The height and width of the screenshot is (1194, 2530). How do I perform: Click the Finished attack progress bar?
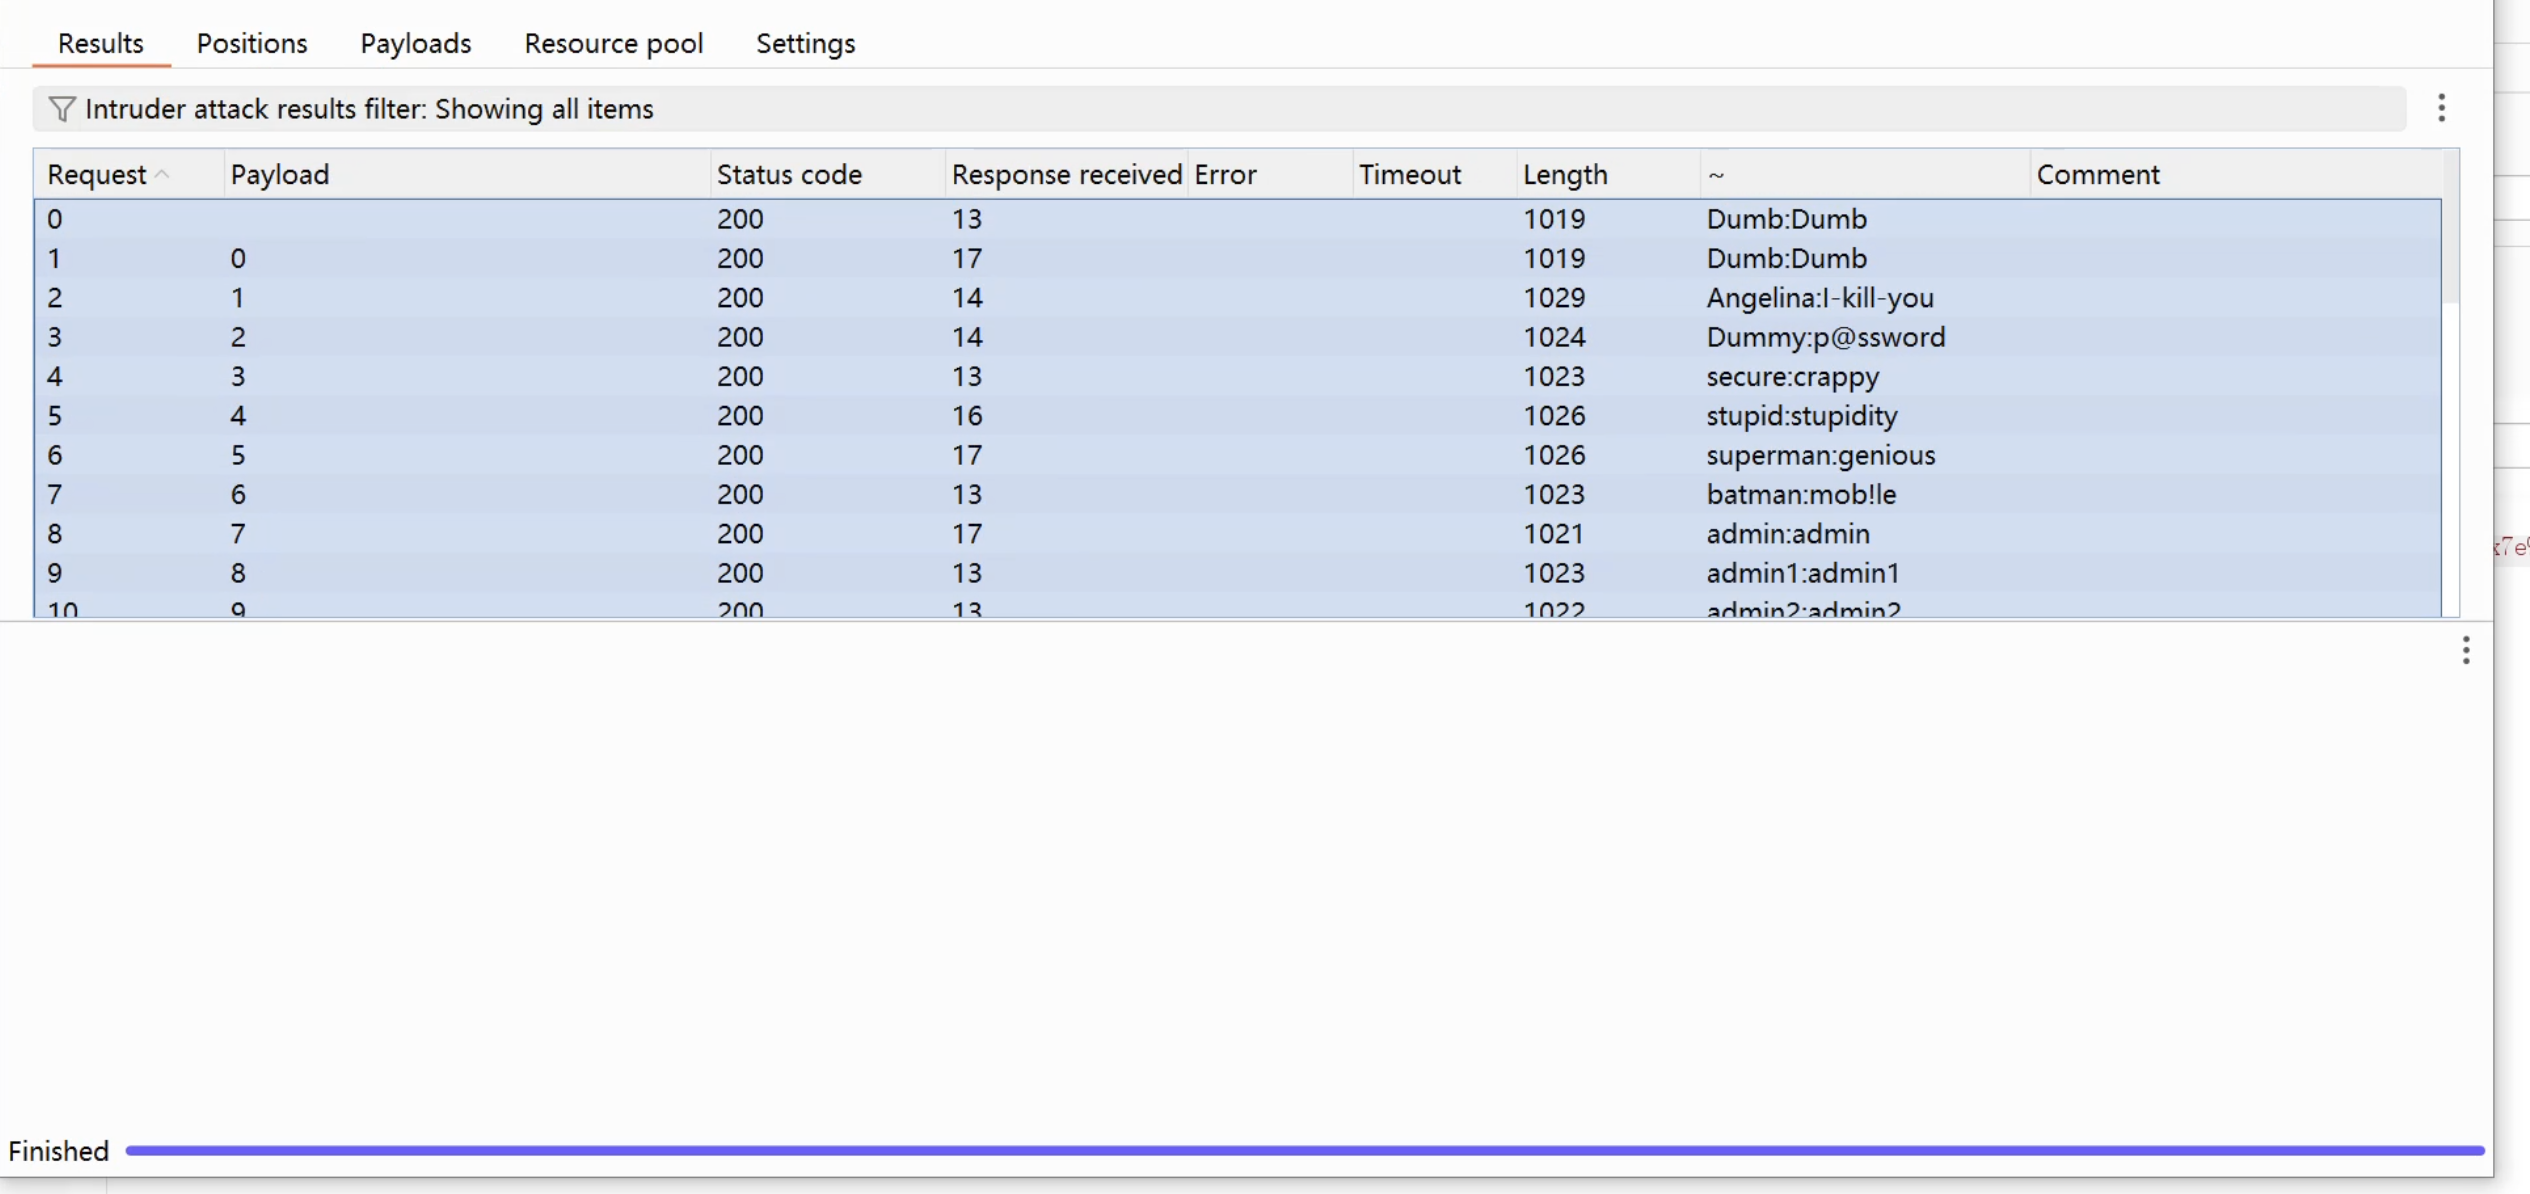point(1300,1151)
